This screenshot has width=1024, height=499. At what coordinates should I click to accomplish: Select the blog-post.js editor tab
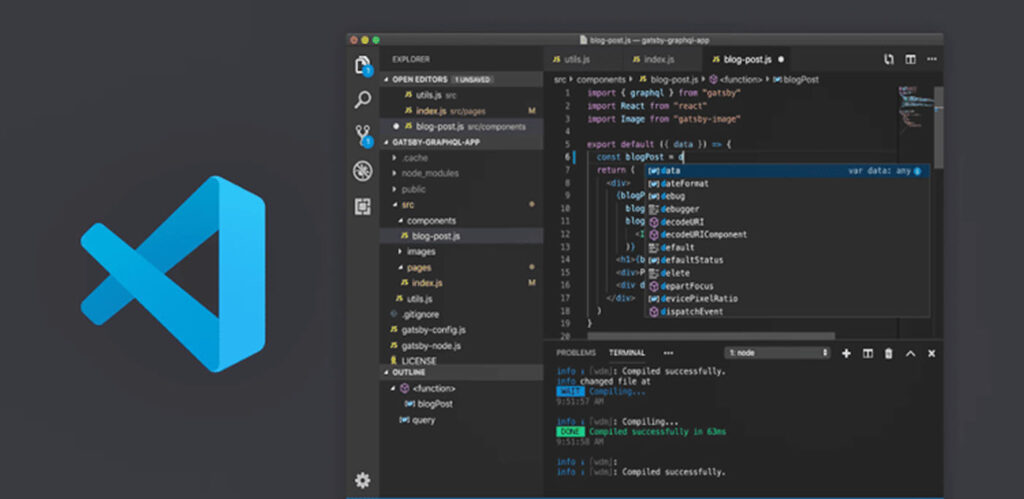748,59
